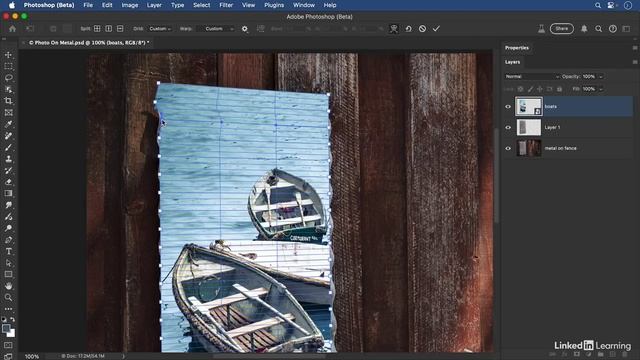
Task: Open the Warp Custom dropdown
Action: point(216,29)
